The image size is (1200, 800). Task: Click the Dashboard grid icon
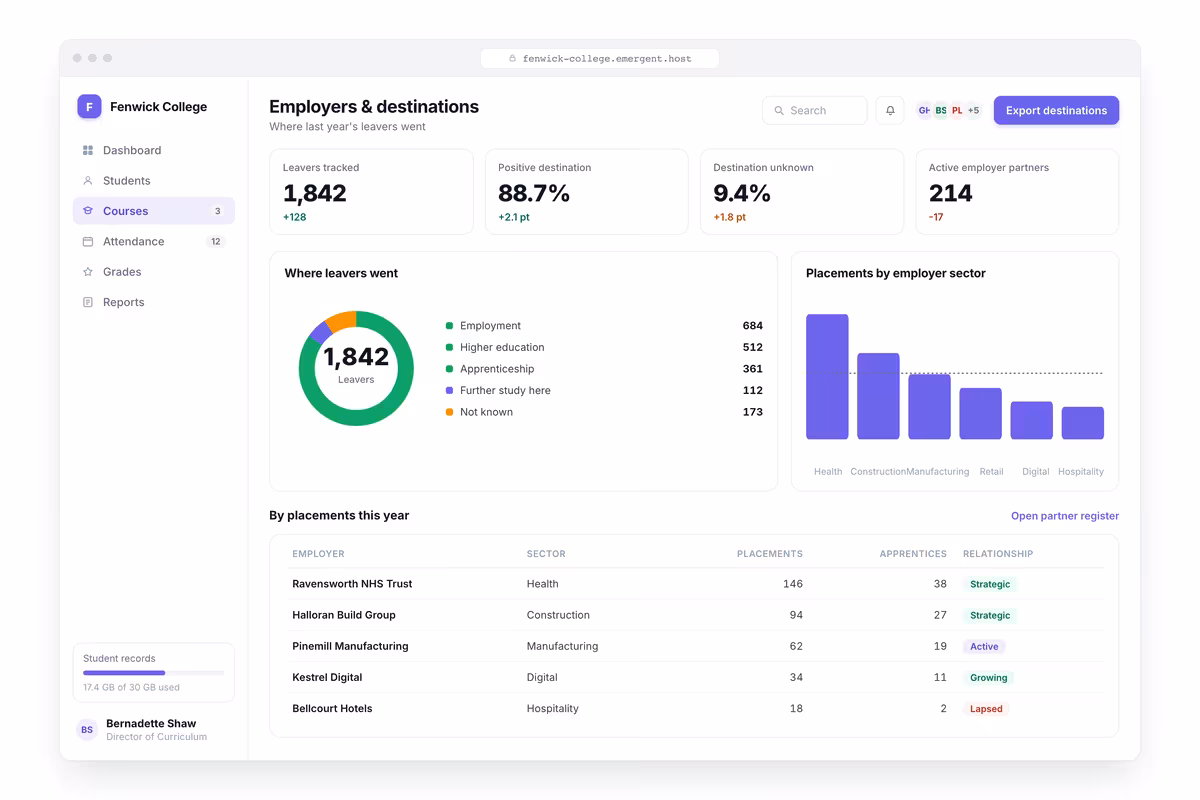click(88, 150)
